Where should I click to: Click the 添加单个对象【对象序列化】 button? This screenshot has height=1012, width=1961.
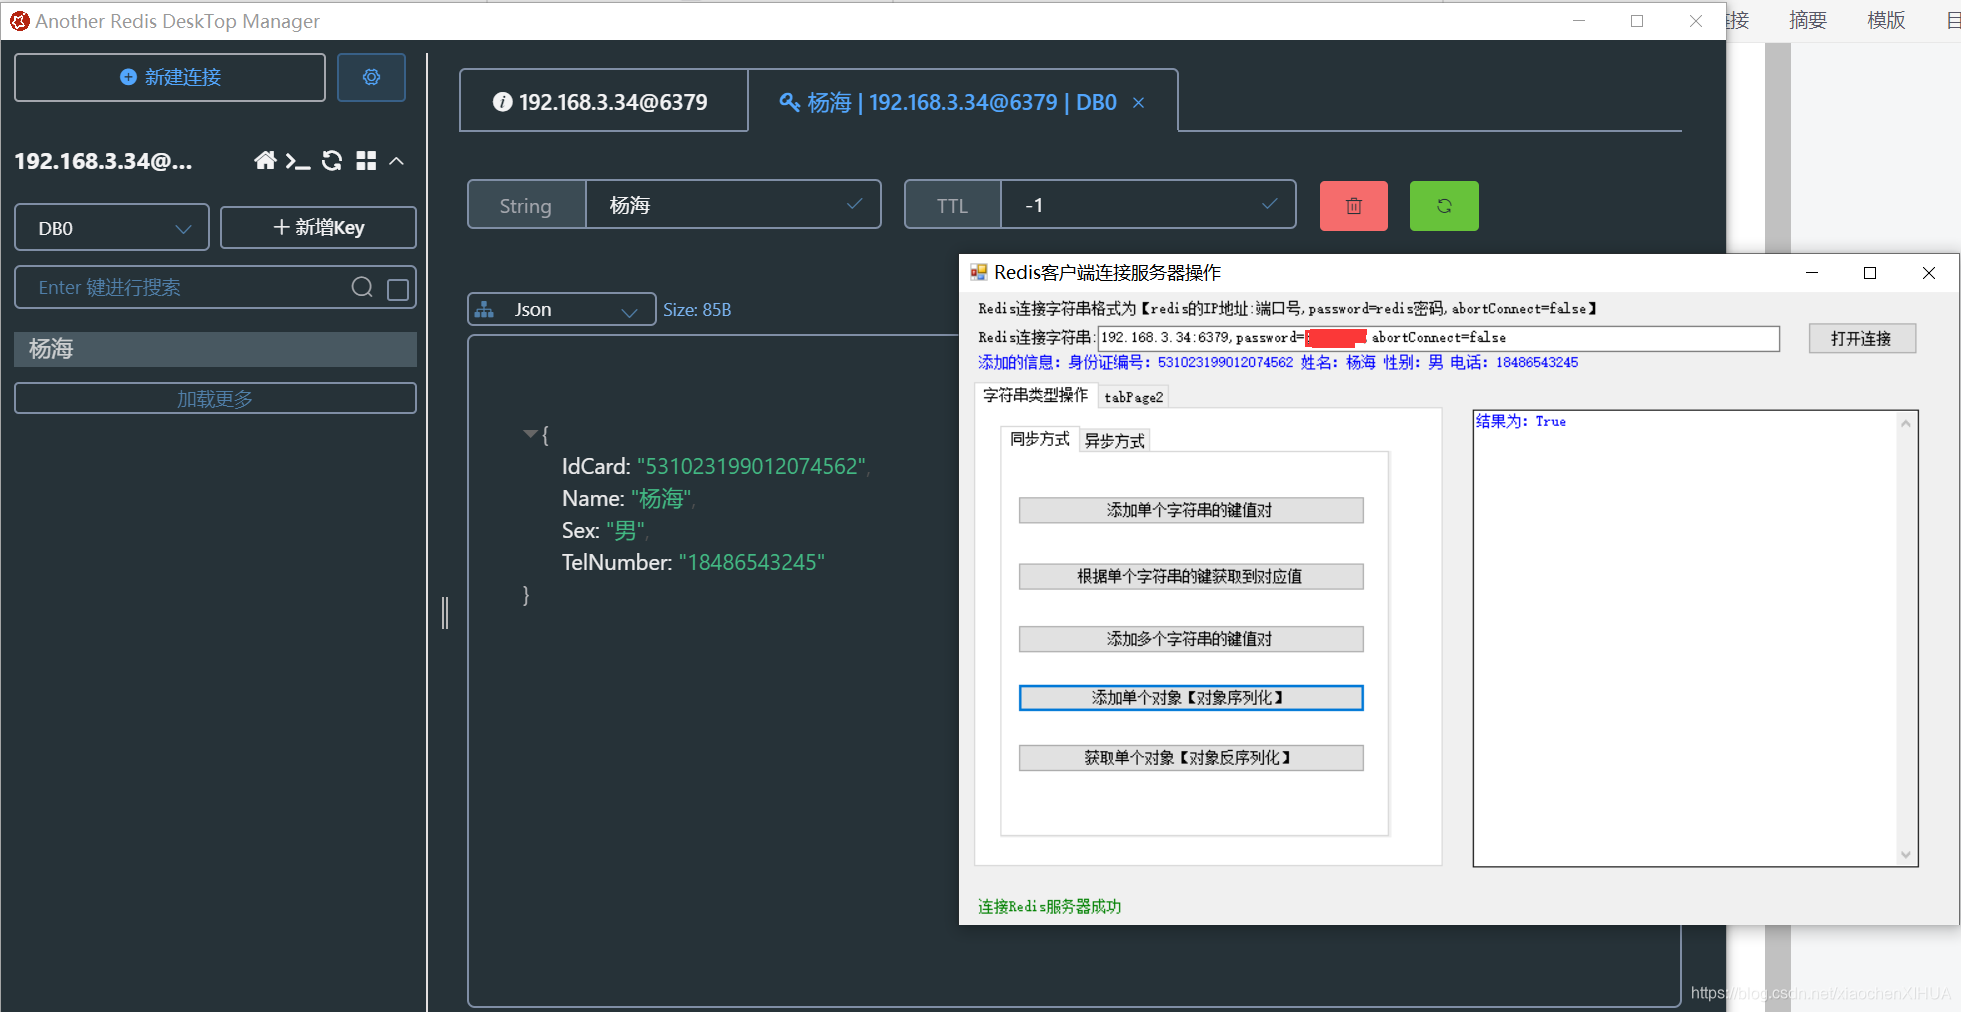1190,697
